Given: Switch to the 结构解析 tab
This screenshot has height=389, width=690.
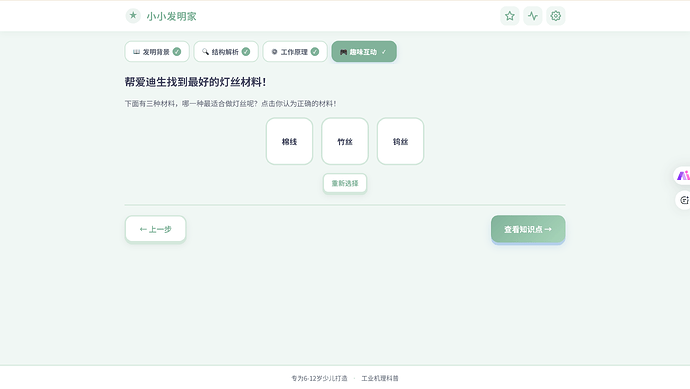Looking at the screenshot, I should click(x=226, y=51).
